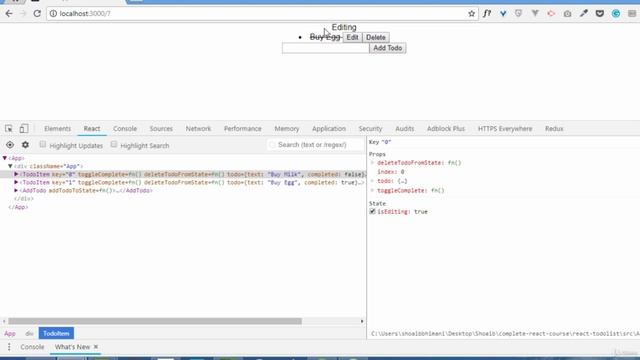Click the index prop value 0
The width and height of the screenshot is (640, 360).
[402, 172]
